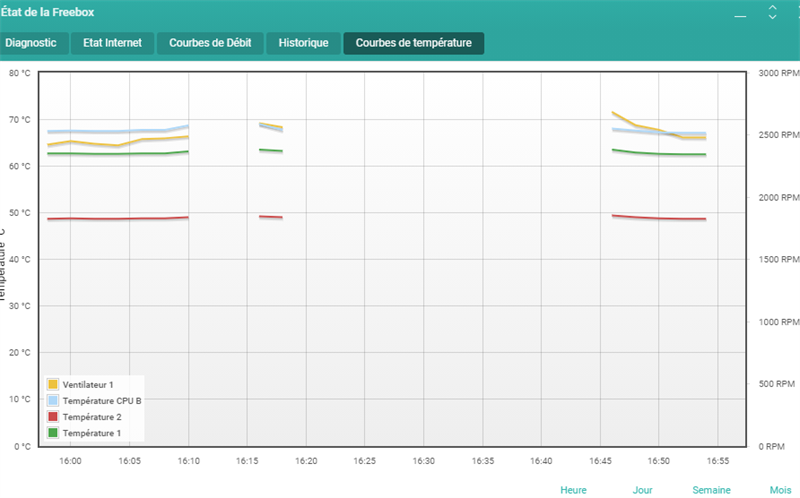Click the light blue Température CPU B swatch

[53, 400]
